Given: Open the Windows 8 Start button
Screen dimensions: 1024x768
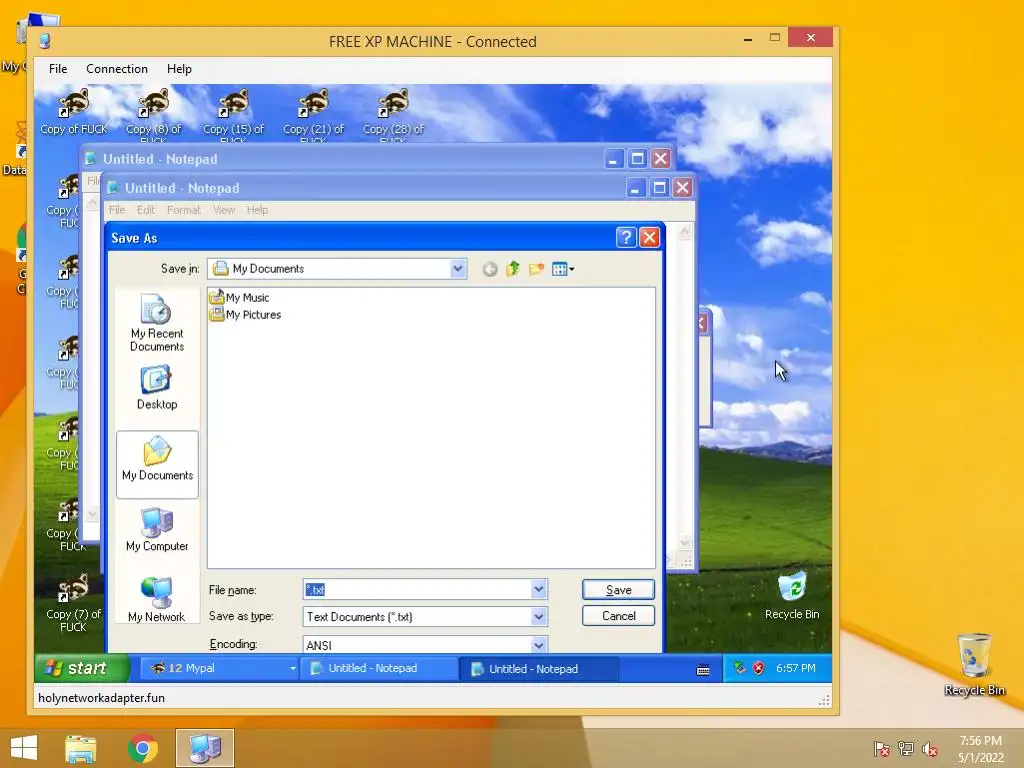Looking at the screenshot, I should pos(24,748).
